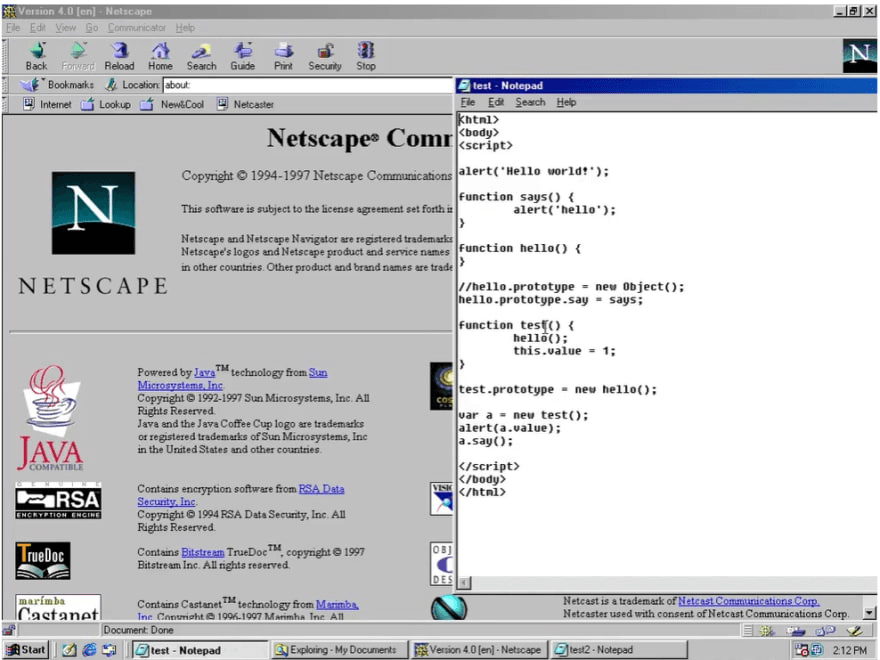The height and width of the screenshot is (660, 880).
Task: Collapse the navigation toolbar using its left handle
Action: (x=6, y=55)
